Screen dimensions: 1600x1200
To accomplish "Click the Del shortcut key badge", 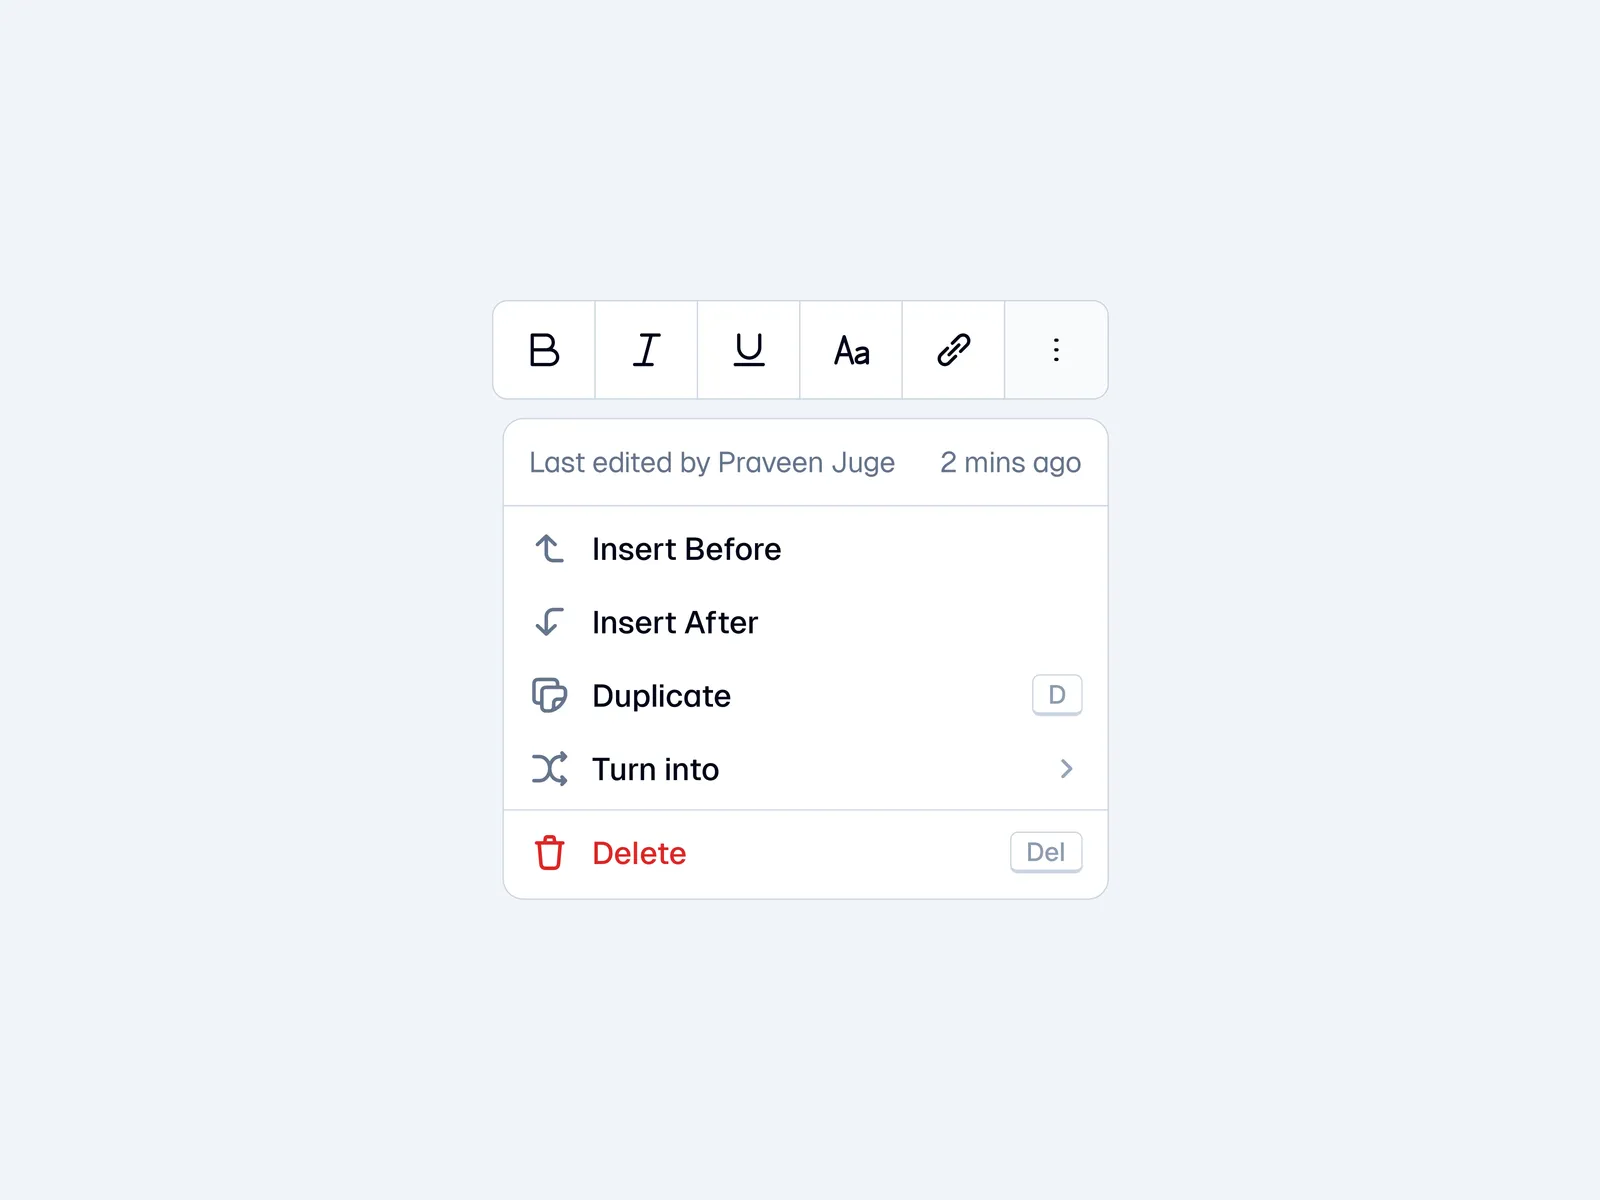I will click(x=1046, y=852).
